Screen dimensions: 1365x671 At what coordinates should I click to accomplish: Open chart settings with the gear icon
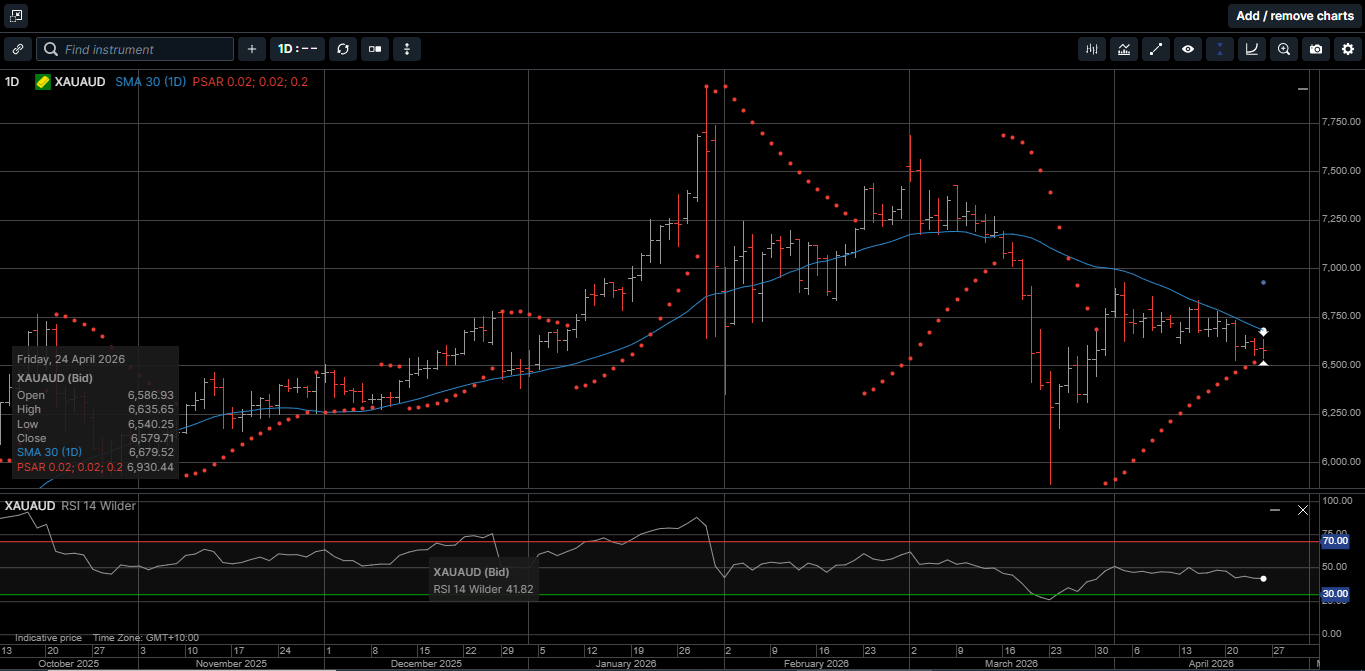[1349, 49]
